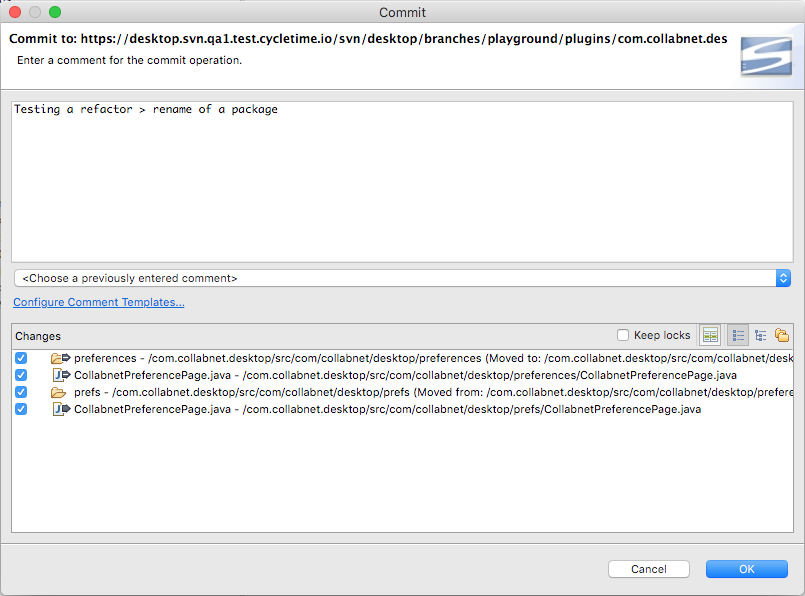Uncheck the preferences folder entry
This screenshot has height=596, width=805.
[x=21, y=357]
